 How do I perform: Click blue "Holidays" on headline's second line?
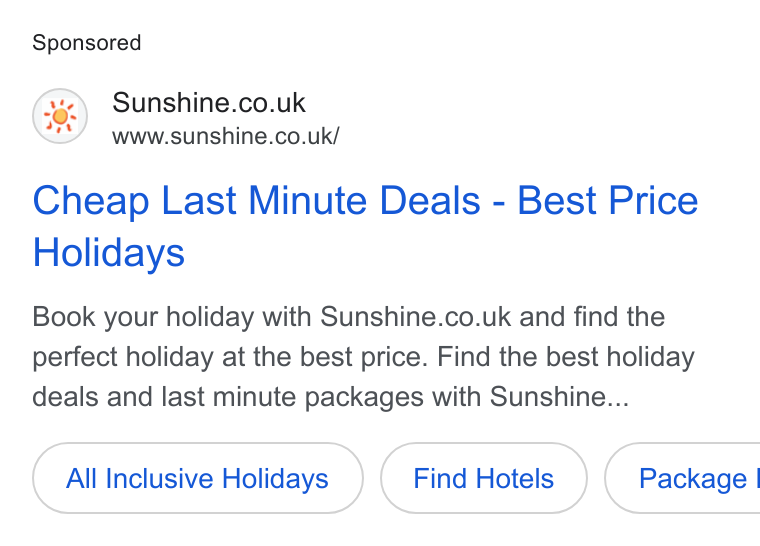pyautogui.click(x=109, y=254)
